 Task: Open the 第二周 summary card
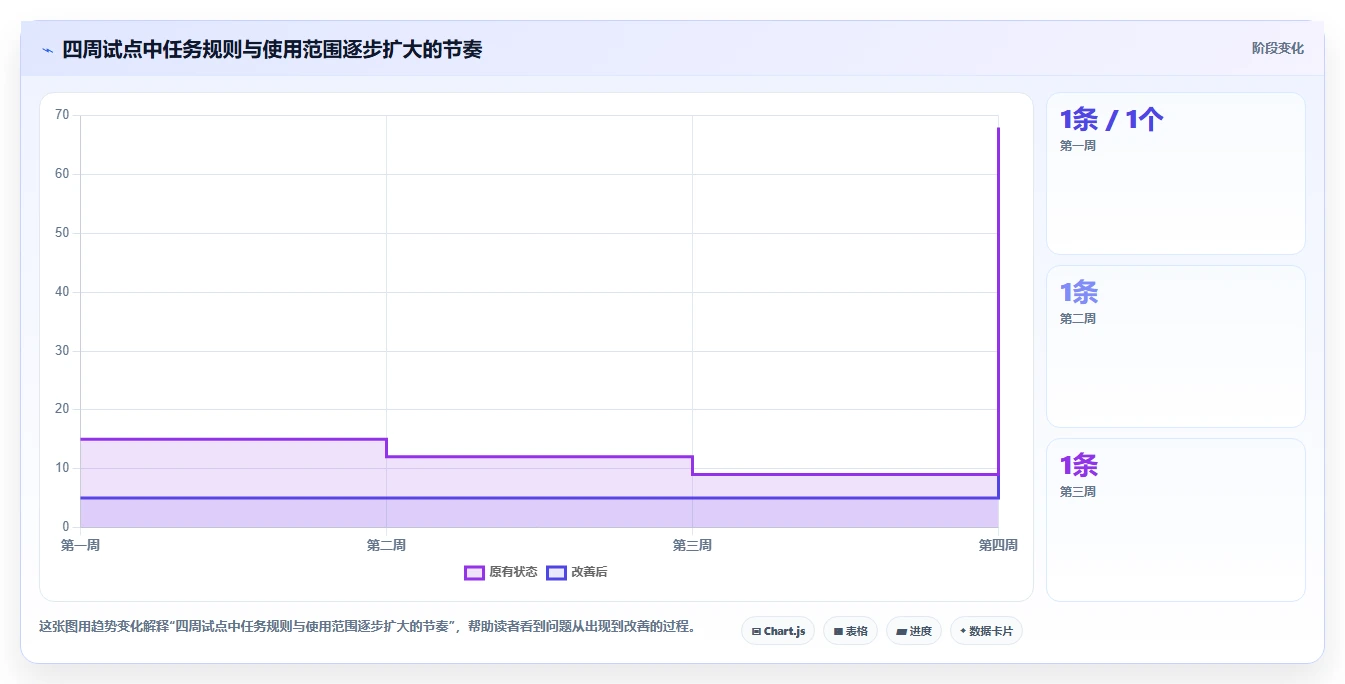(x=1175, y=347)
